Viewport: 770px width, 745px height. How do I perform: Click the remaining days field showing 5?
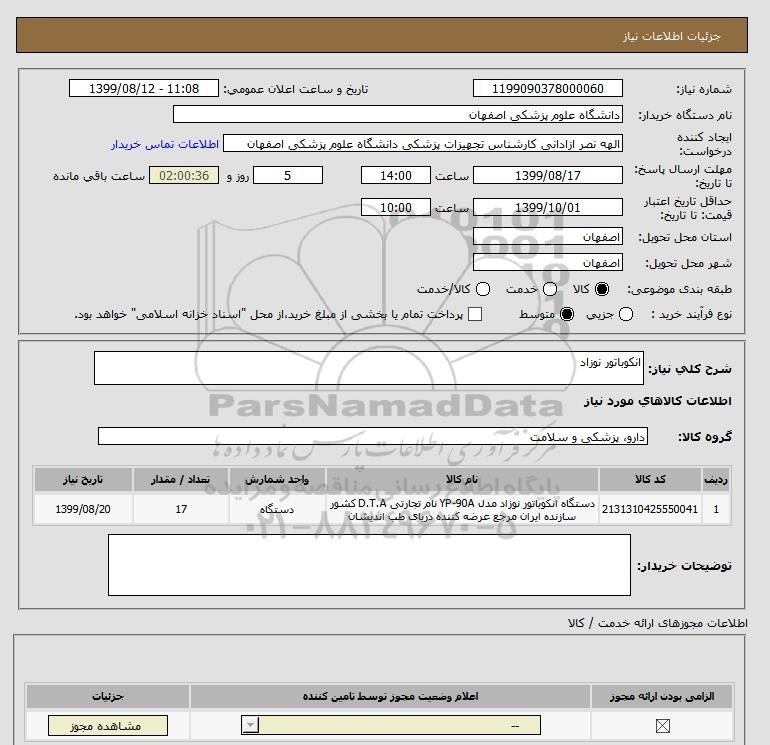(x=288, y=175)
